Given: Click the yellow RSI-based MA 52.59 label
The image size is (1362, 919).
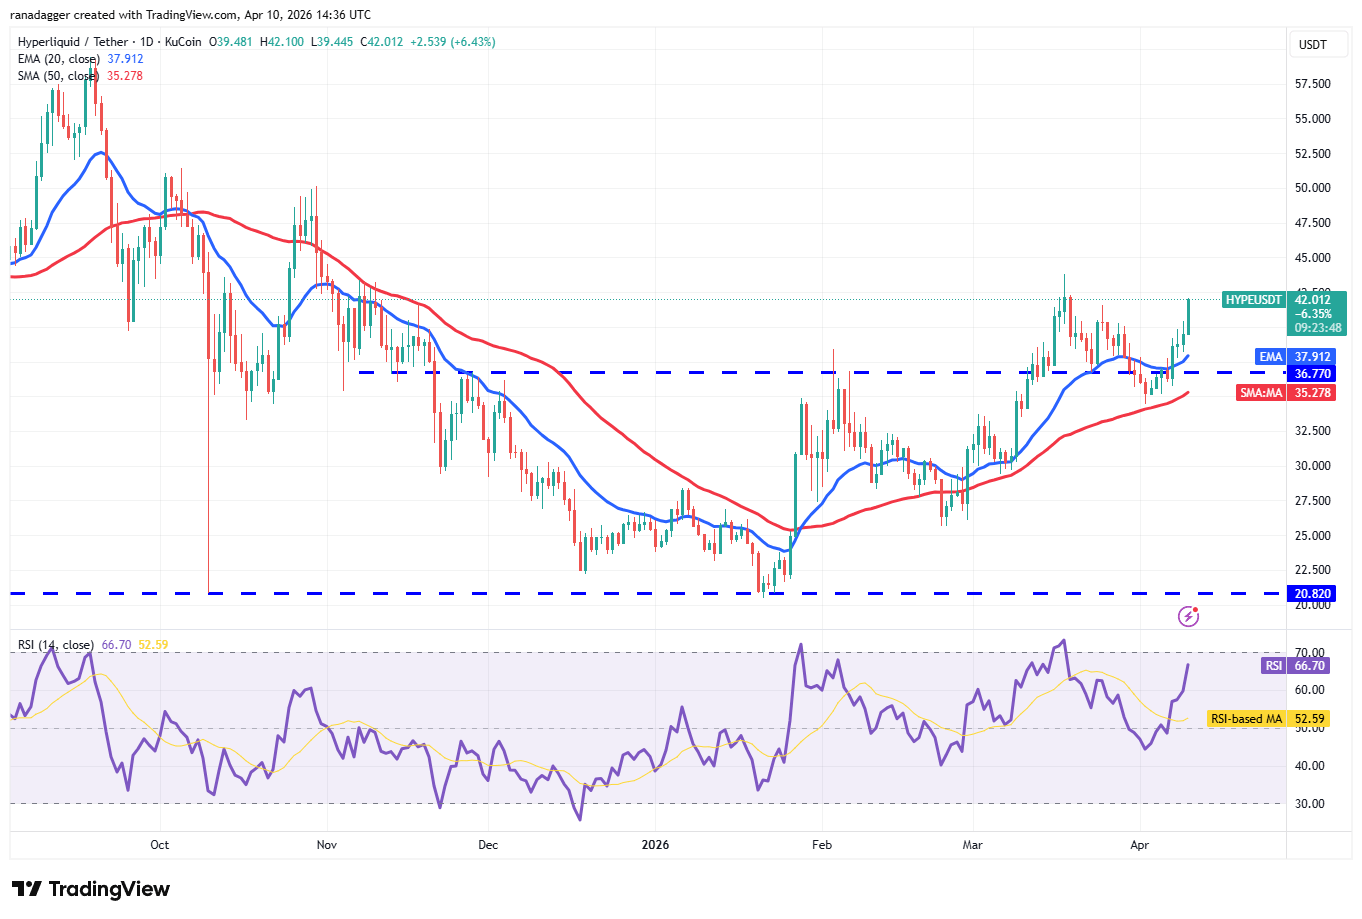Looking at the screenshot, I should coord(1269,719).
